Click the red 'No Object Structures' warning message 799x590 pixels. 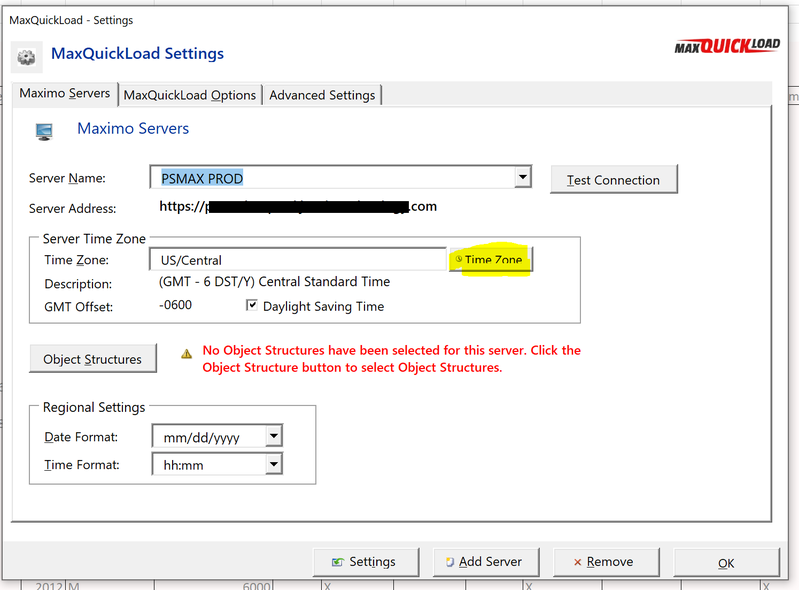[x=391, y=359]
